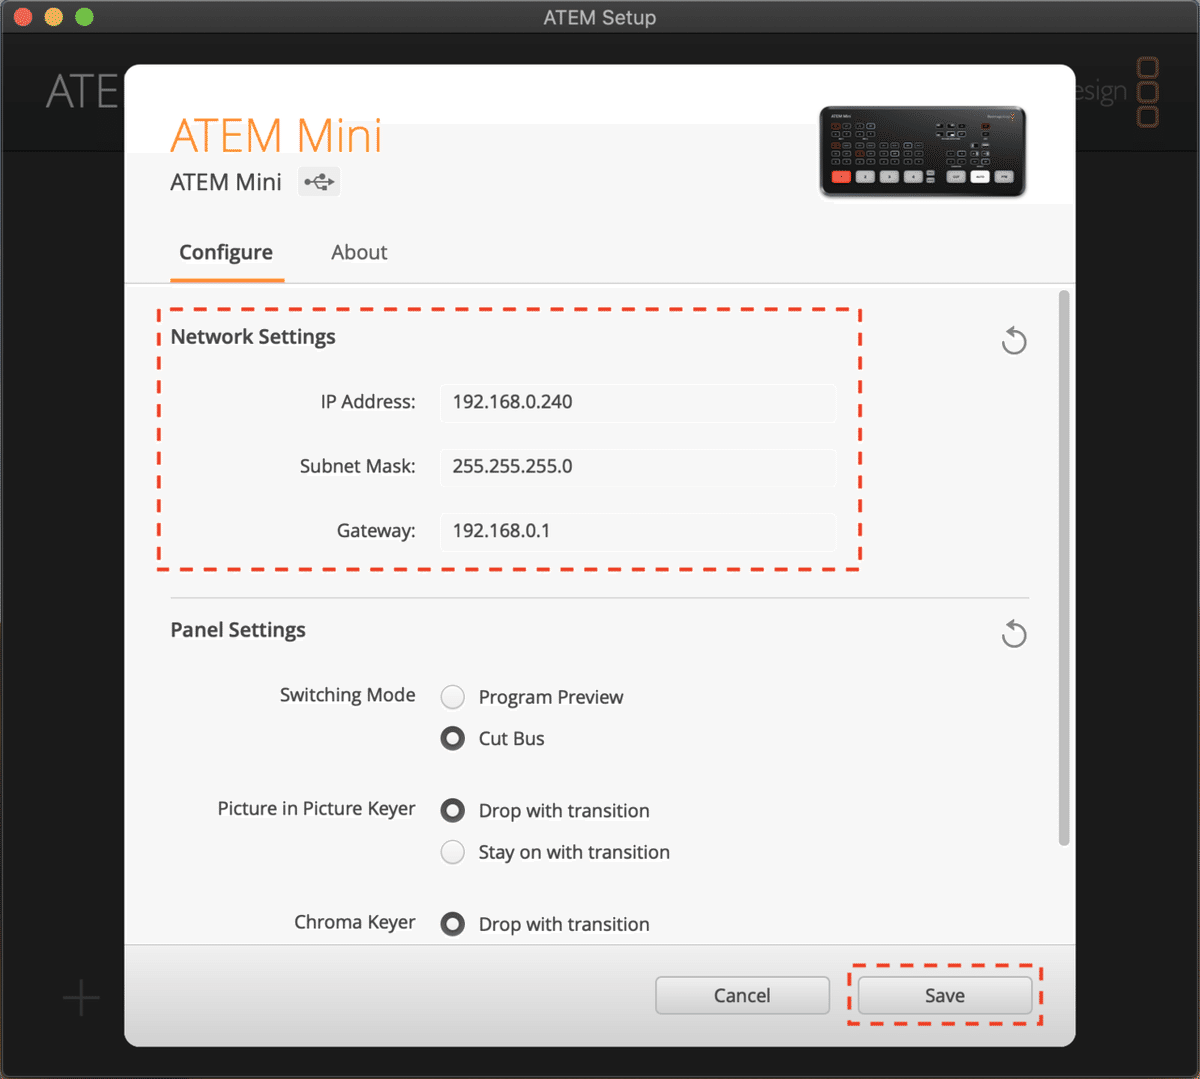The width and height of the screenshot is (1200, 1079).
Task: Click the USB connection icon beside ATEM Mini
Action: coord(319,182)
